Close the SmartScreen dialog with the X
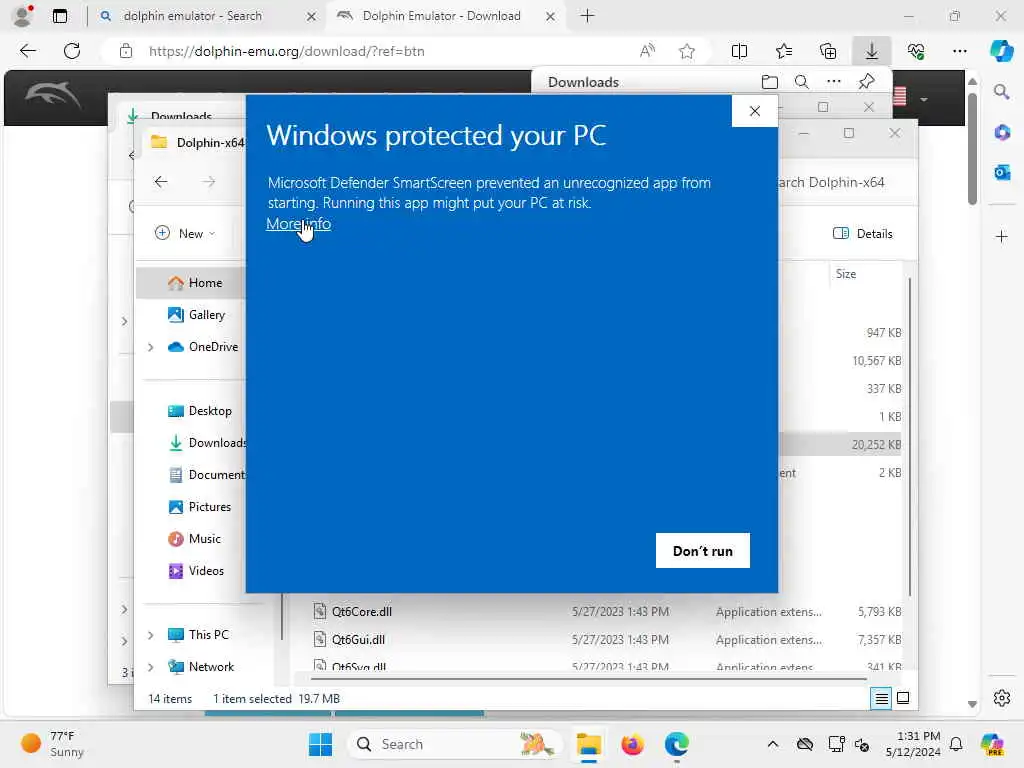Screen dimensions: 1024x768 pyautogui.click(x=755, y=111)
